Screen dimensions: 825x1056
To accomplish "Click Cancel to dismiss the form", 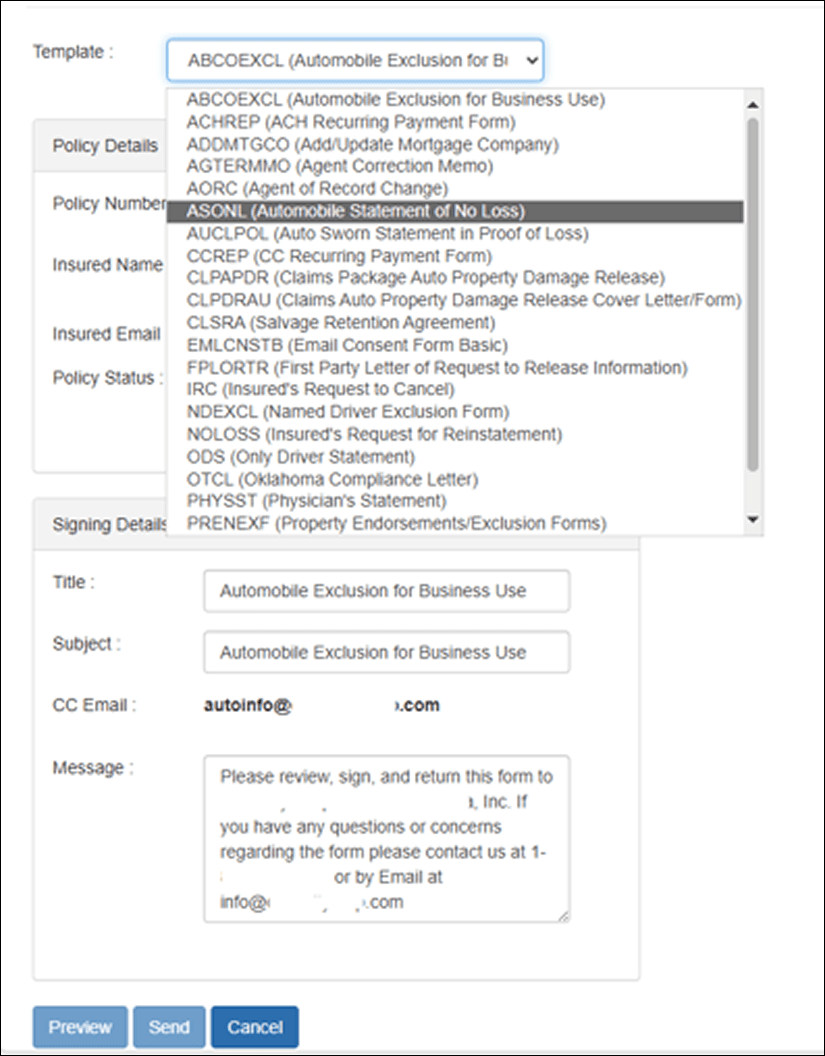I will [x=254, y=1026].
